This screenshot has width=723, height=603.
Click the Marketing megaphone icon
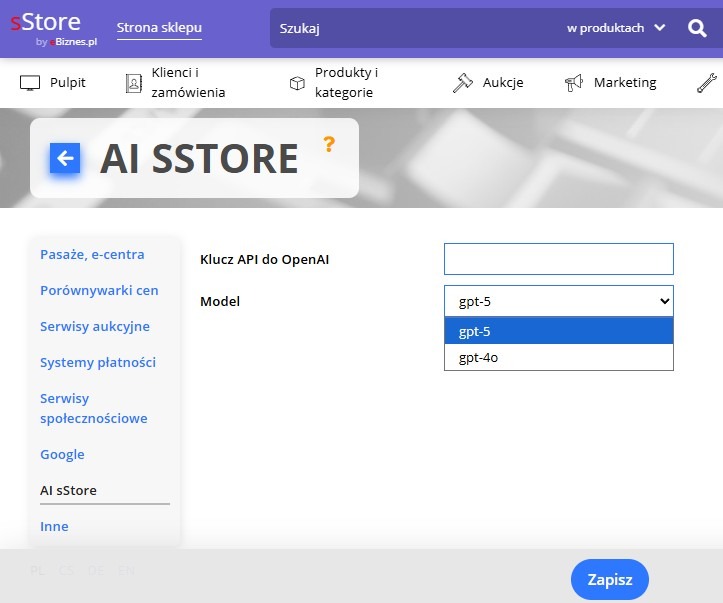pos(574,83)
